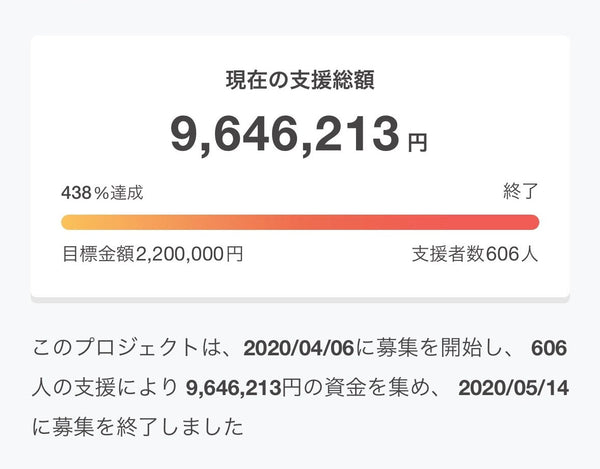Click the bold 606 in the summary paragraph

pos(549,349)
